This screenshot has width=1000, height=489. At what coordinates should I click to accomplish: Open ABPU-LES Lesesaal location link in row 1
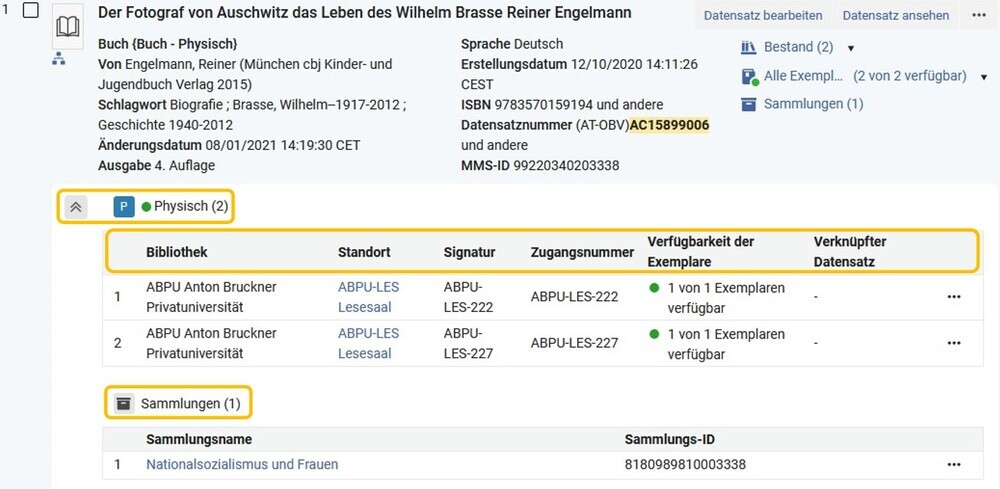[369, 297]
